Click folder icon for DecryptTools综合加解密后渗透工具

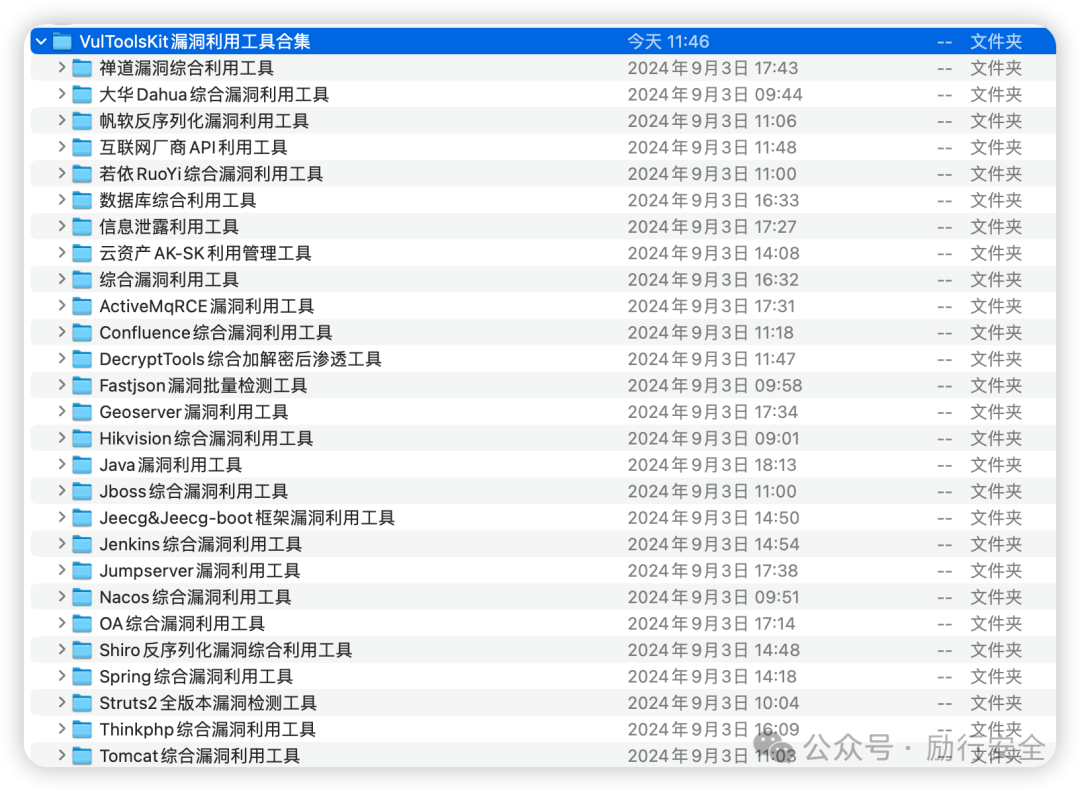coord(82,359)
